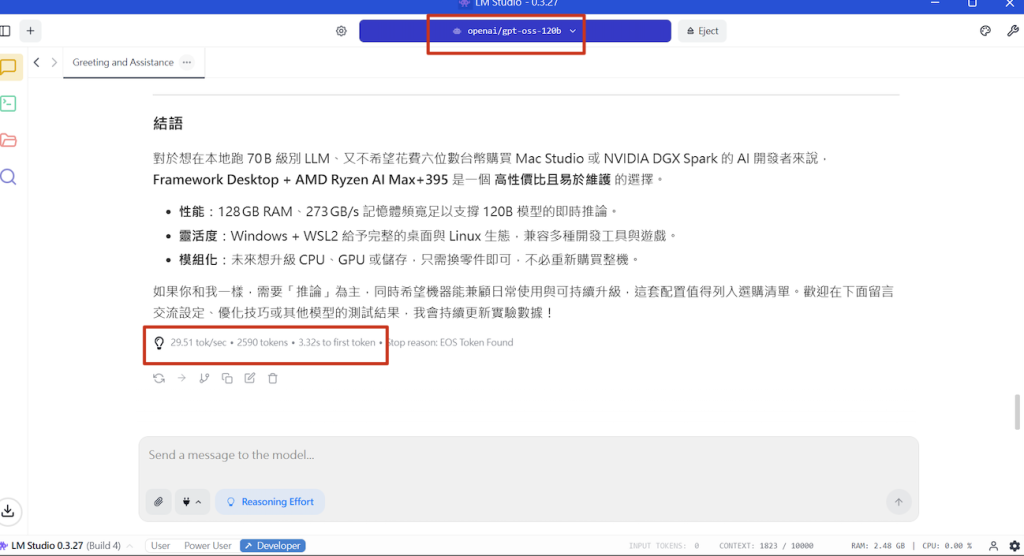Open app settings gear in the status bar

[x=1014, y=546]
